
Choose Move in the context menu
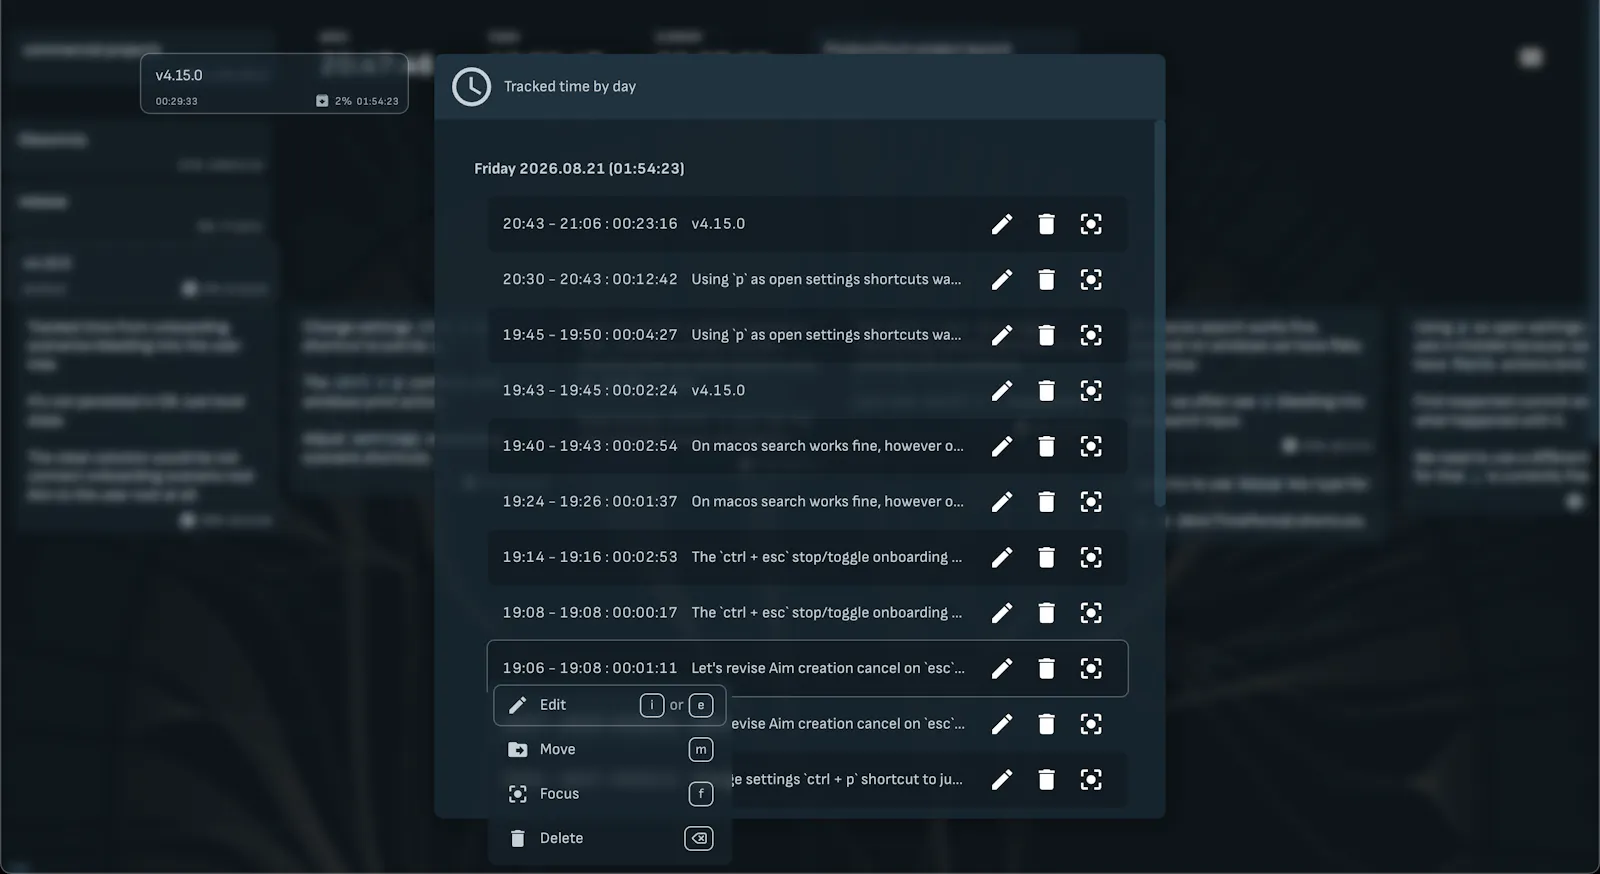(610, 749)
